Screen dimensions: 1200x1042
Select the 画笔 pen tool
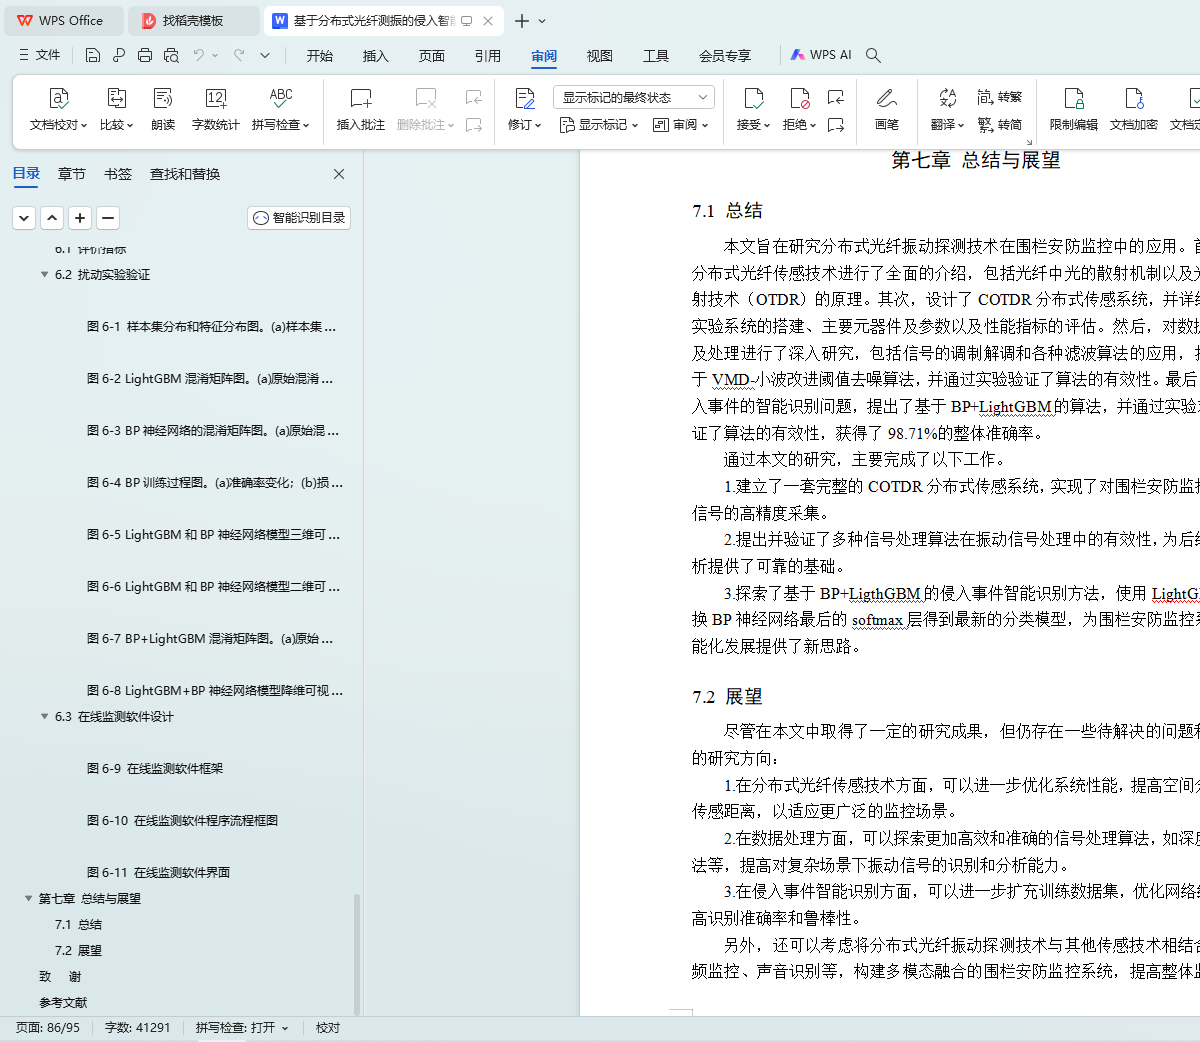(x=887, y=110)
